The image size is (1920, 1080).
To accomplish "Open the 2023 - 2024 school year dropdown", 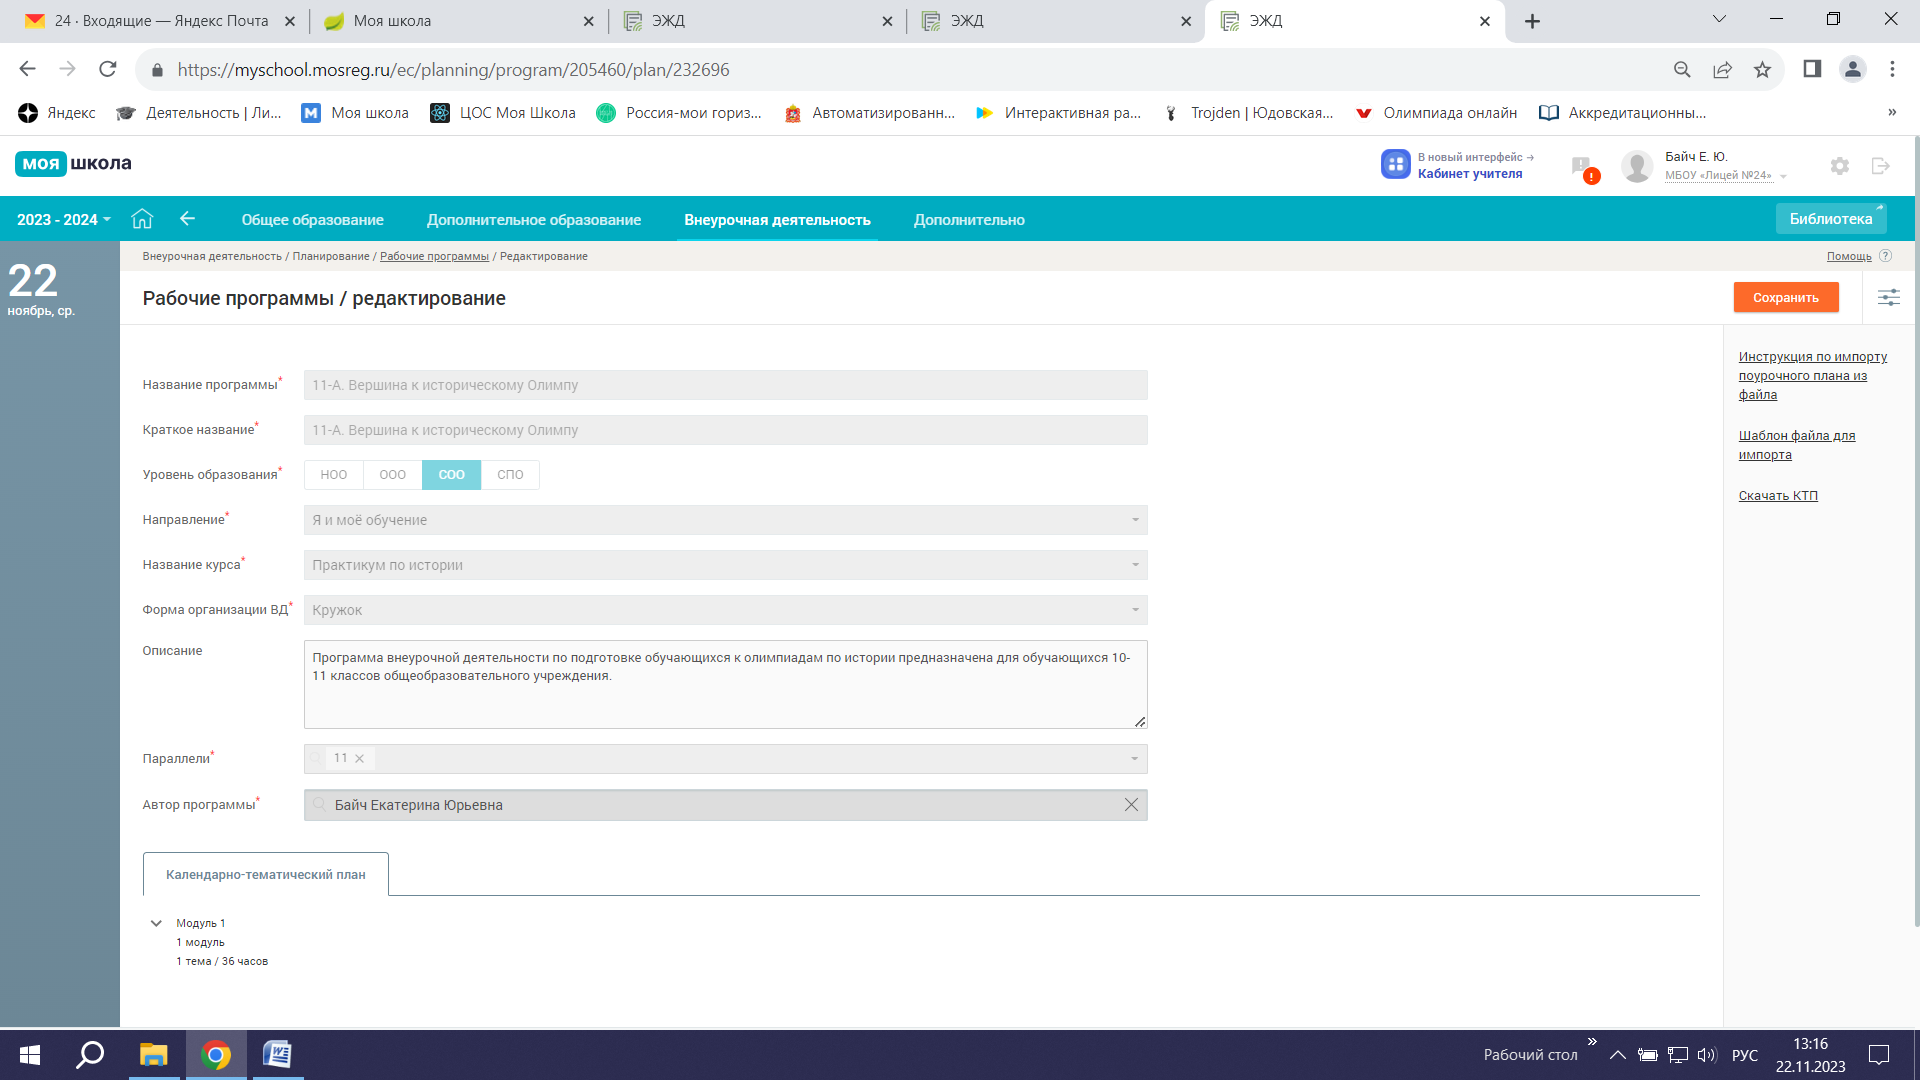I will (x=64, y=219).
